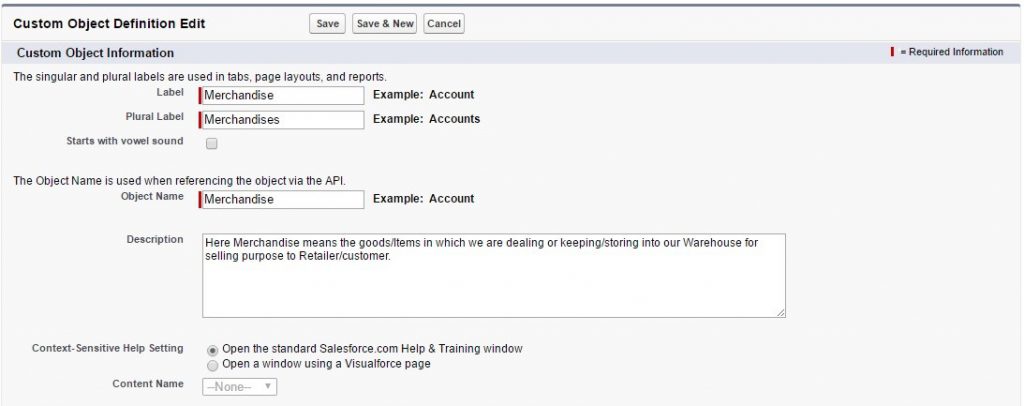The image size is (1024, 406).
Task: Click the Context-Sensitive Help Setting label
Action: point(107,348)
